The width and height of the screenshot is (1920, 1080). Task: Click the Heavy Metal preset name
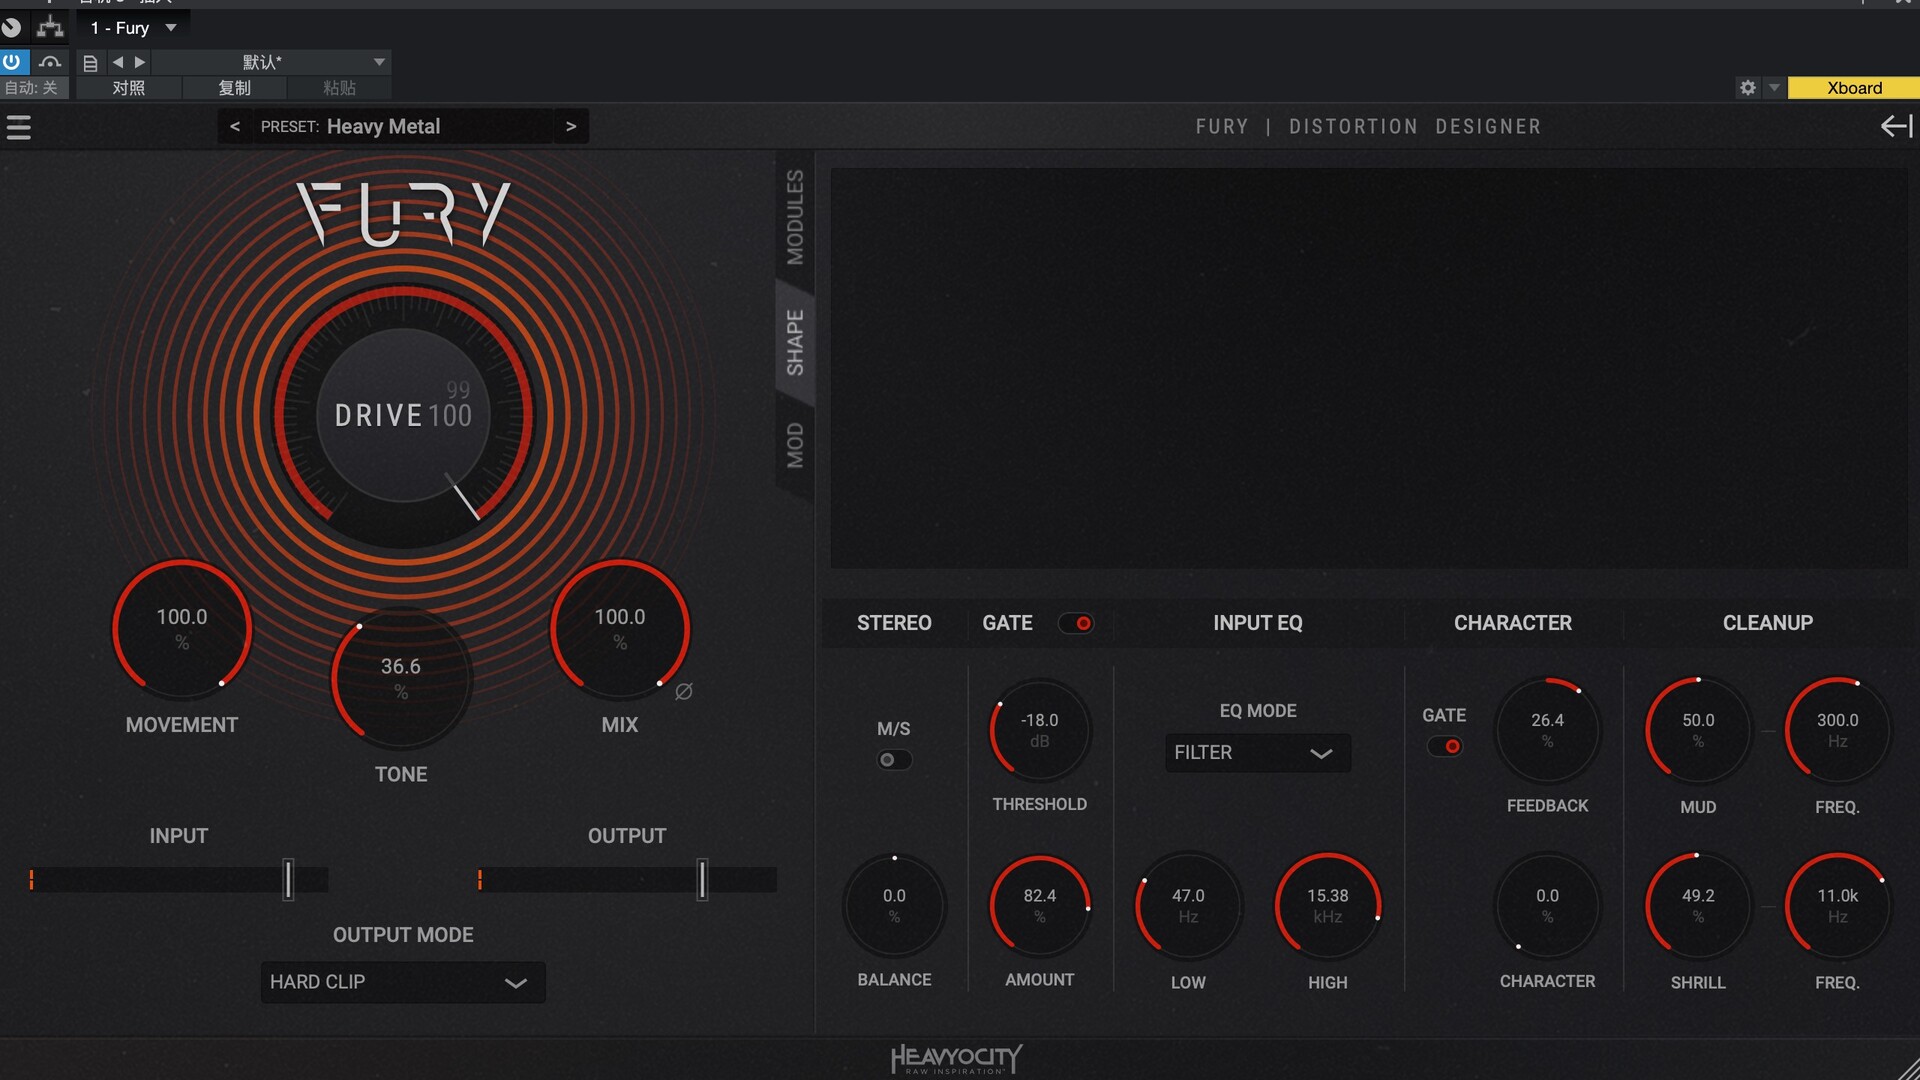(x=383, y=126)
